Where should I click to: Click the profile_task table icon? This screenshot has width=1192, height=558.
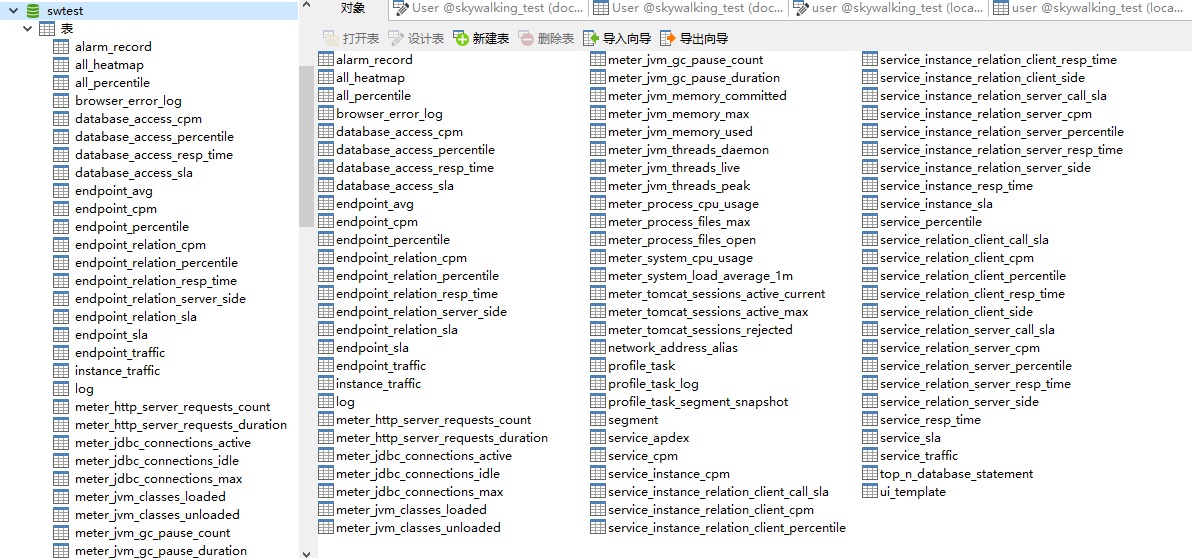(x=598, y=366)
